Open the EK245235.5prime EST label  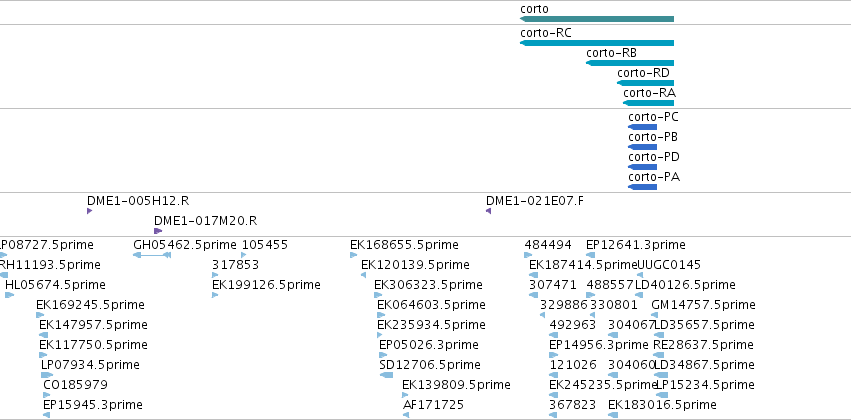click(x=604, y=385)
